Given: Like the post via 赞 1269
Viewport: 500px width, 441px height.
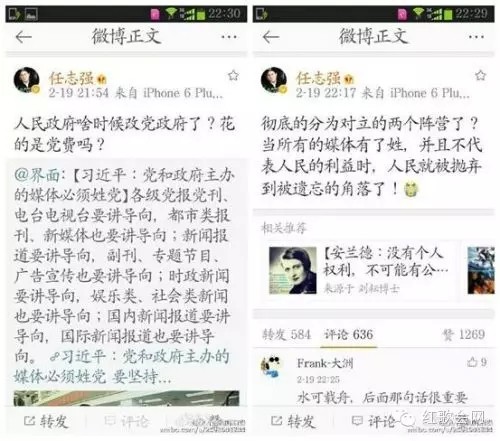Looking at the screenshot, I should click(x=463, y=334).
